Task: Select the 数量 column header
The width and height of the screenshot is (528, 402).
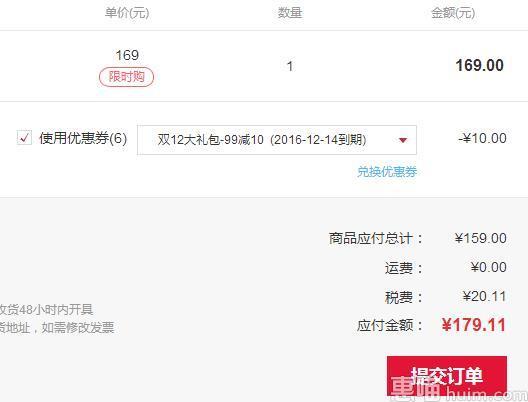Action: [x=290, y=13]
